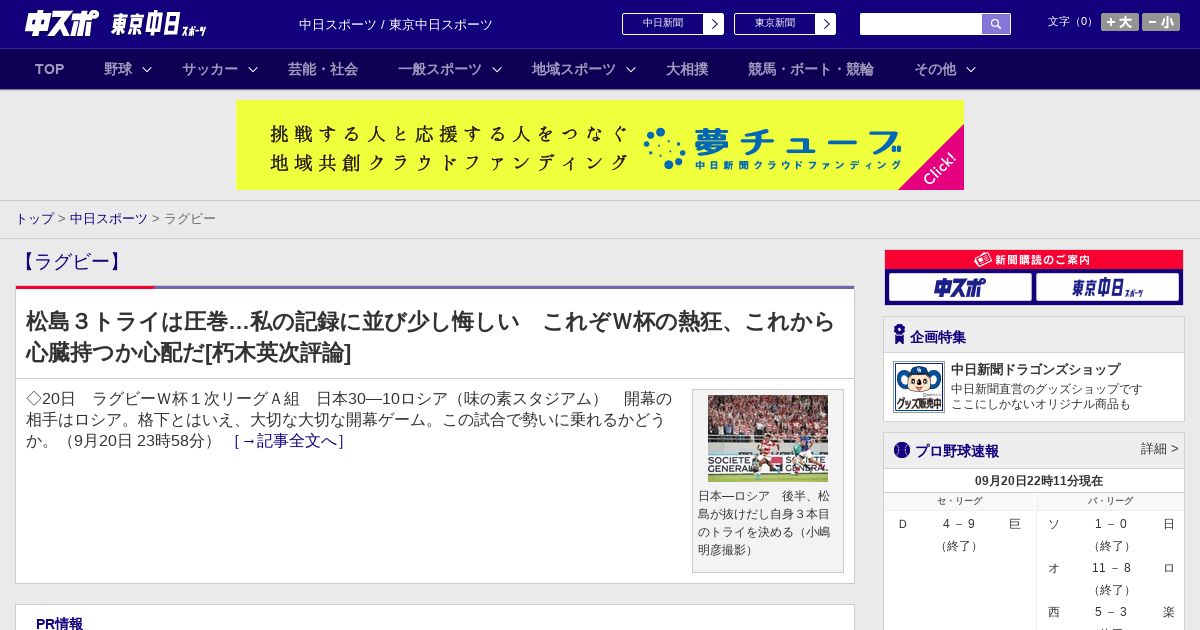Open the 松島3トライ article headline
1200x630 pixels.
[x=430, y=336]
